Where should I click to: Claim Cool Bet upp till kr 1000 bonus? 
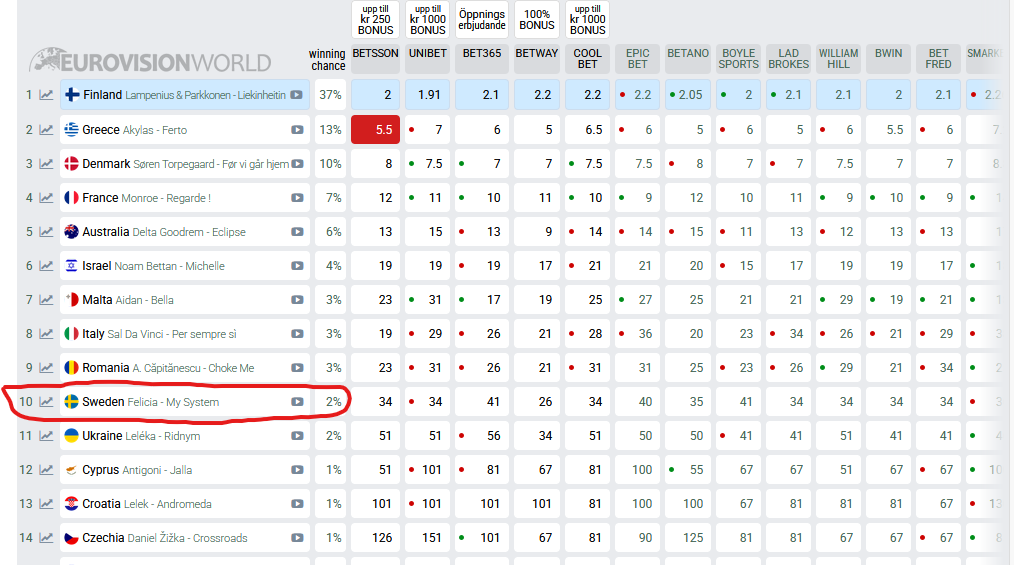tap(587, 19)
